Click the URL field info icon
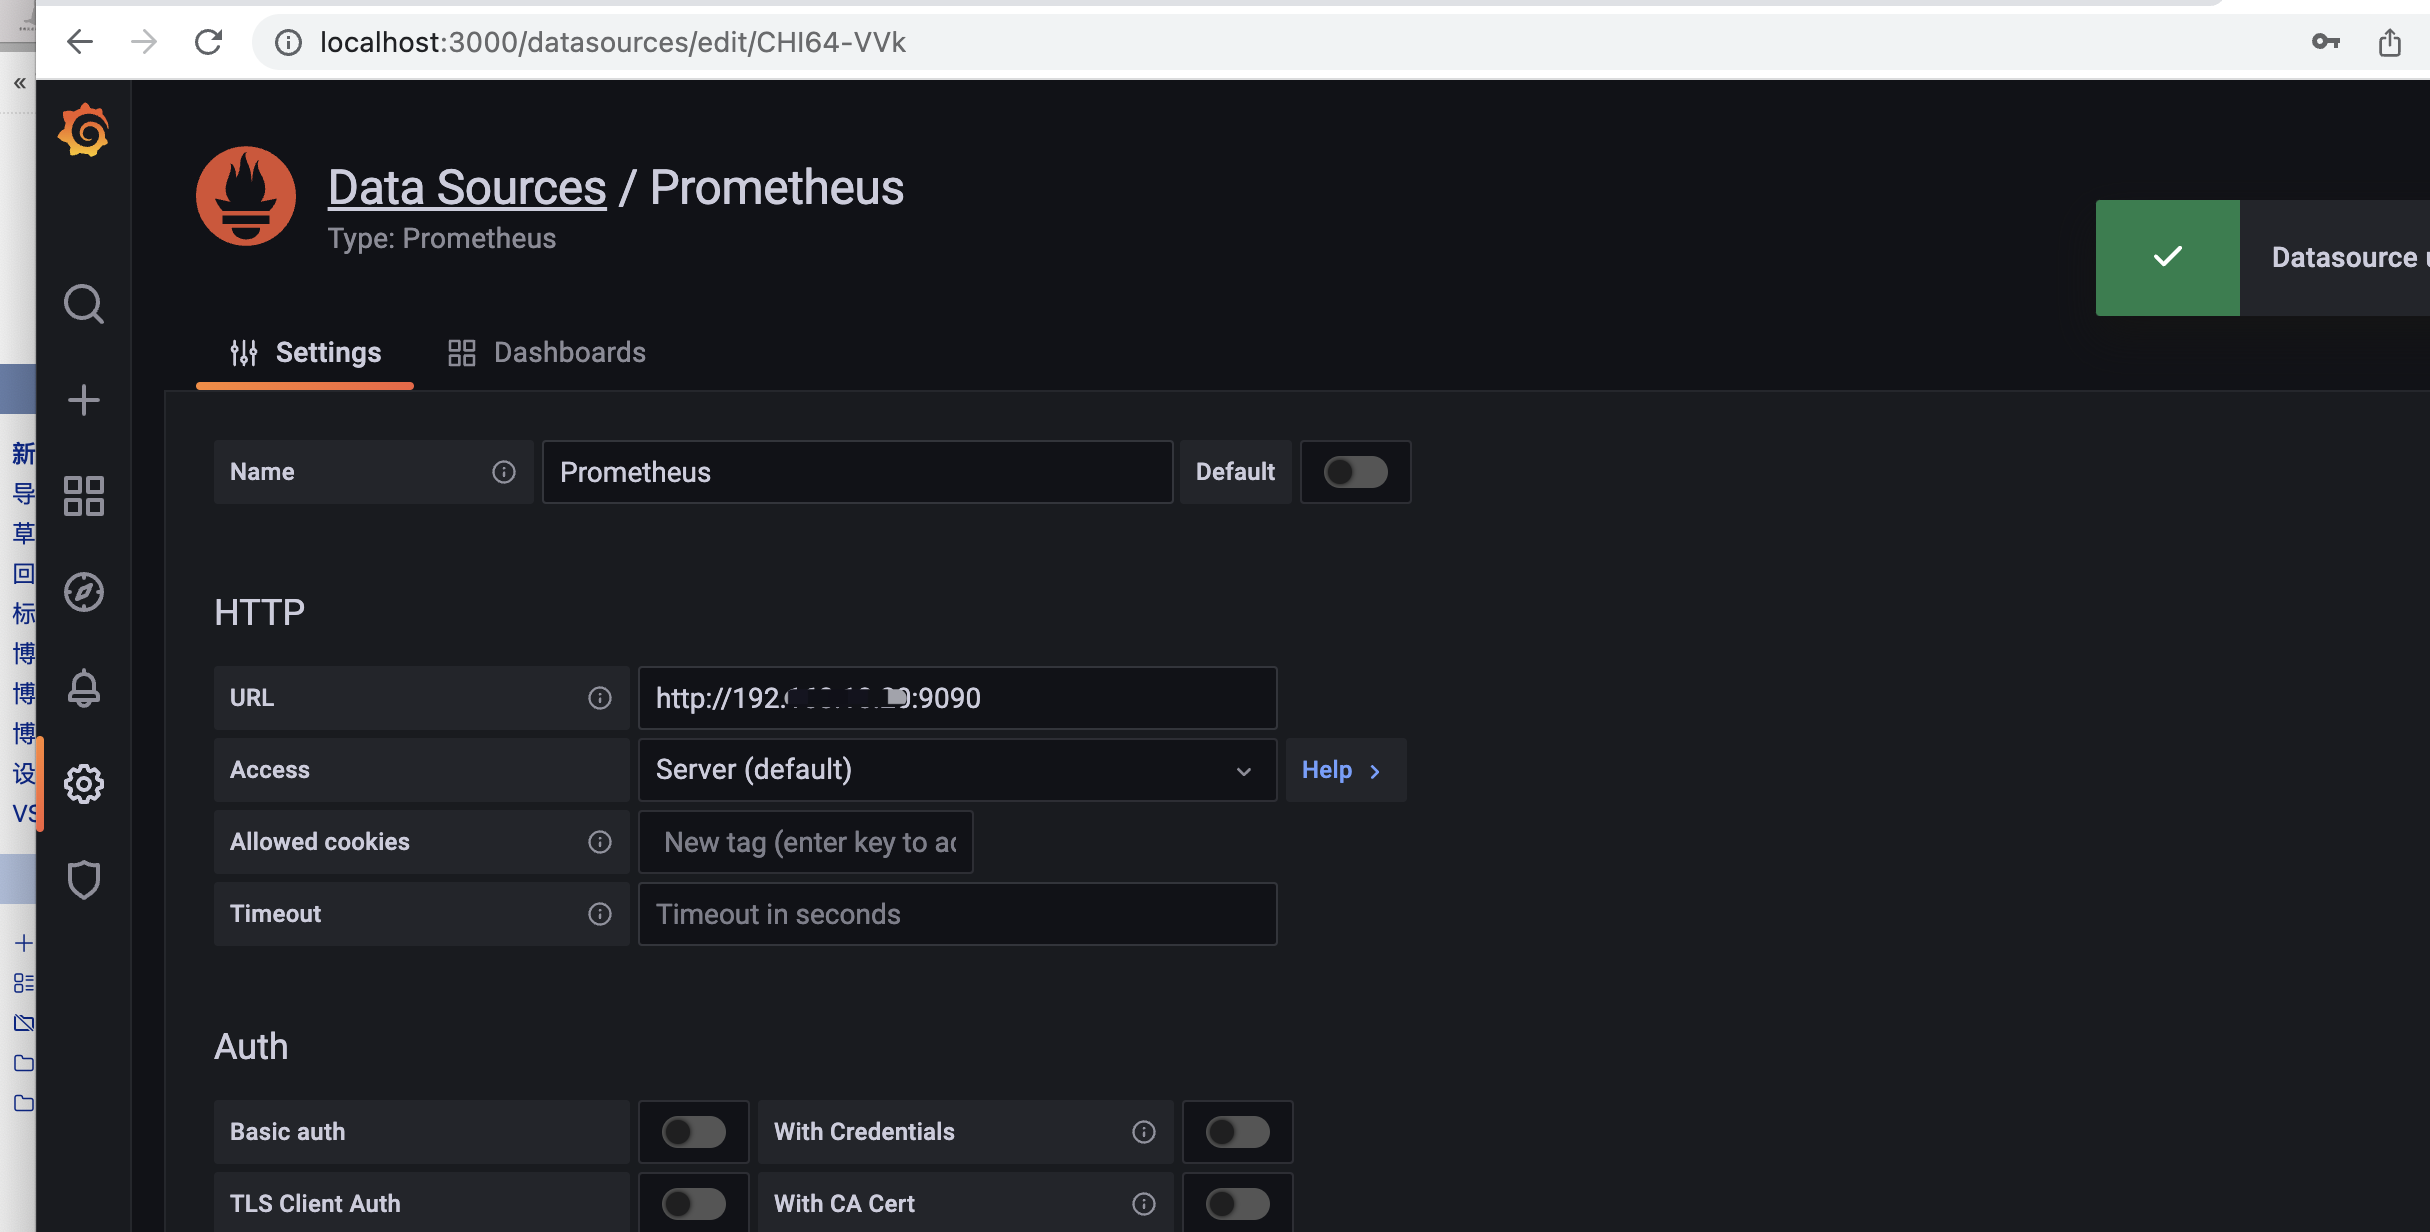The width and height of the screenshot is (2430, 1232). (599, 698)
